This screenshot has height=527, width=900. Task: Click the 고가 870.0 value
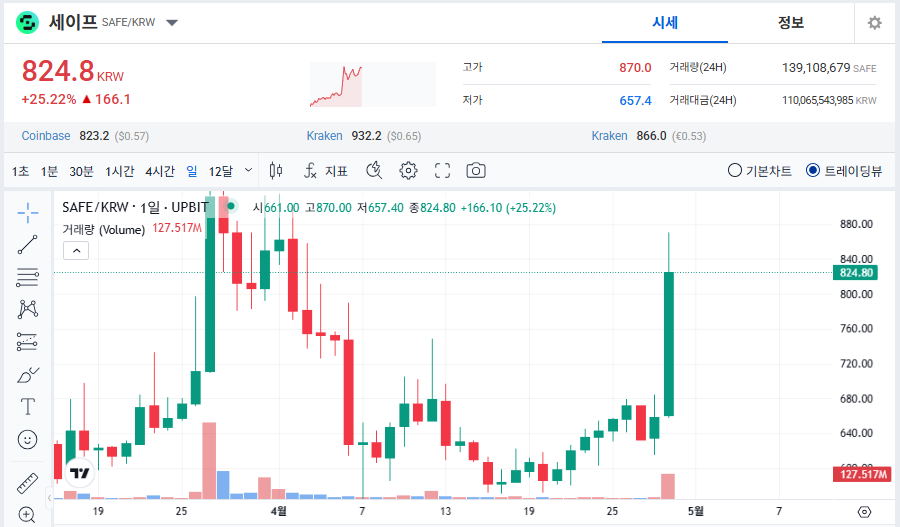coord(635,68)
